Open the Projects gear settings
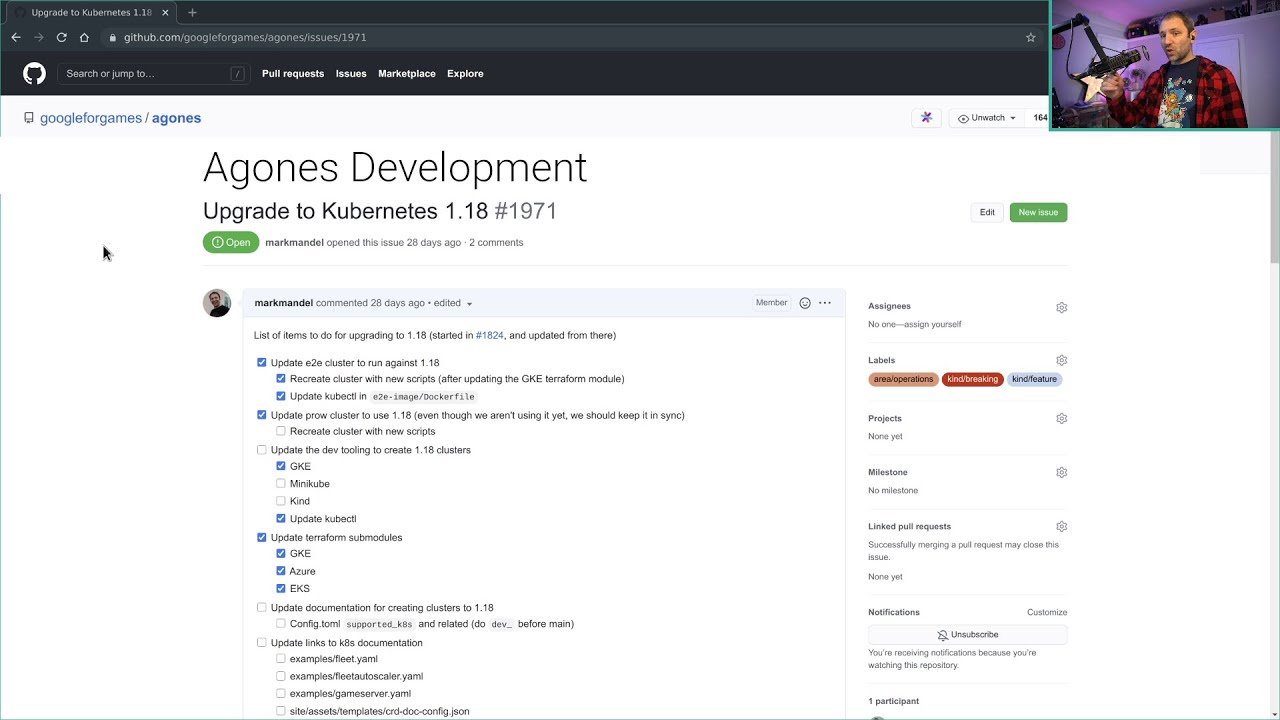1280x720 pixels. (1061, 418)
